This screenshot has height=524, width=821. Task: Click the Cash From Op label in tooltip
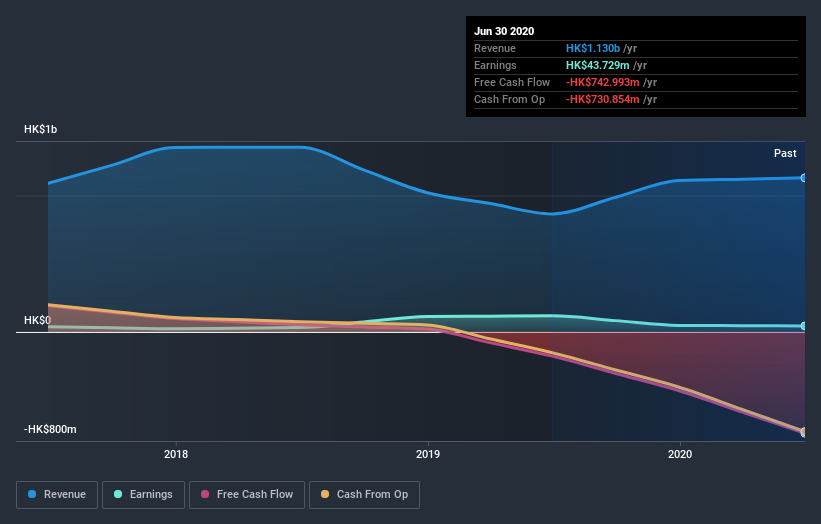[509, 99]
